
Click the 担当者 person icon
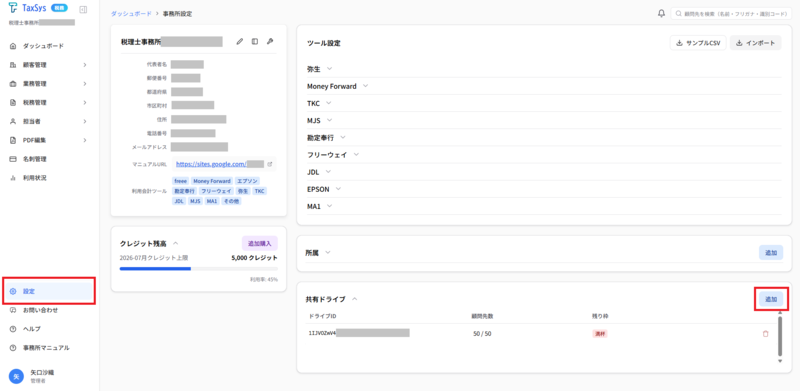click(13, 121)
